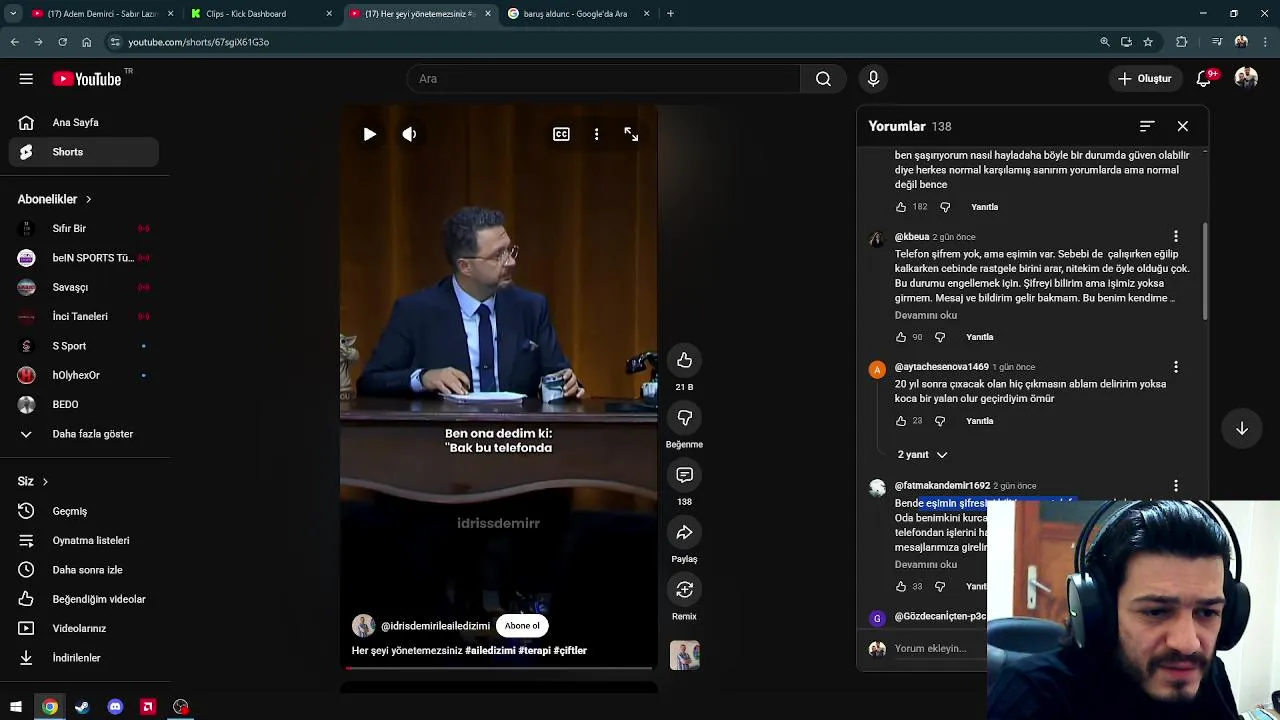Click the search magnifier button
Viewport: 1280px width, 720px height.
point(823,79)
